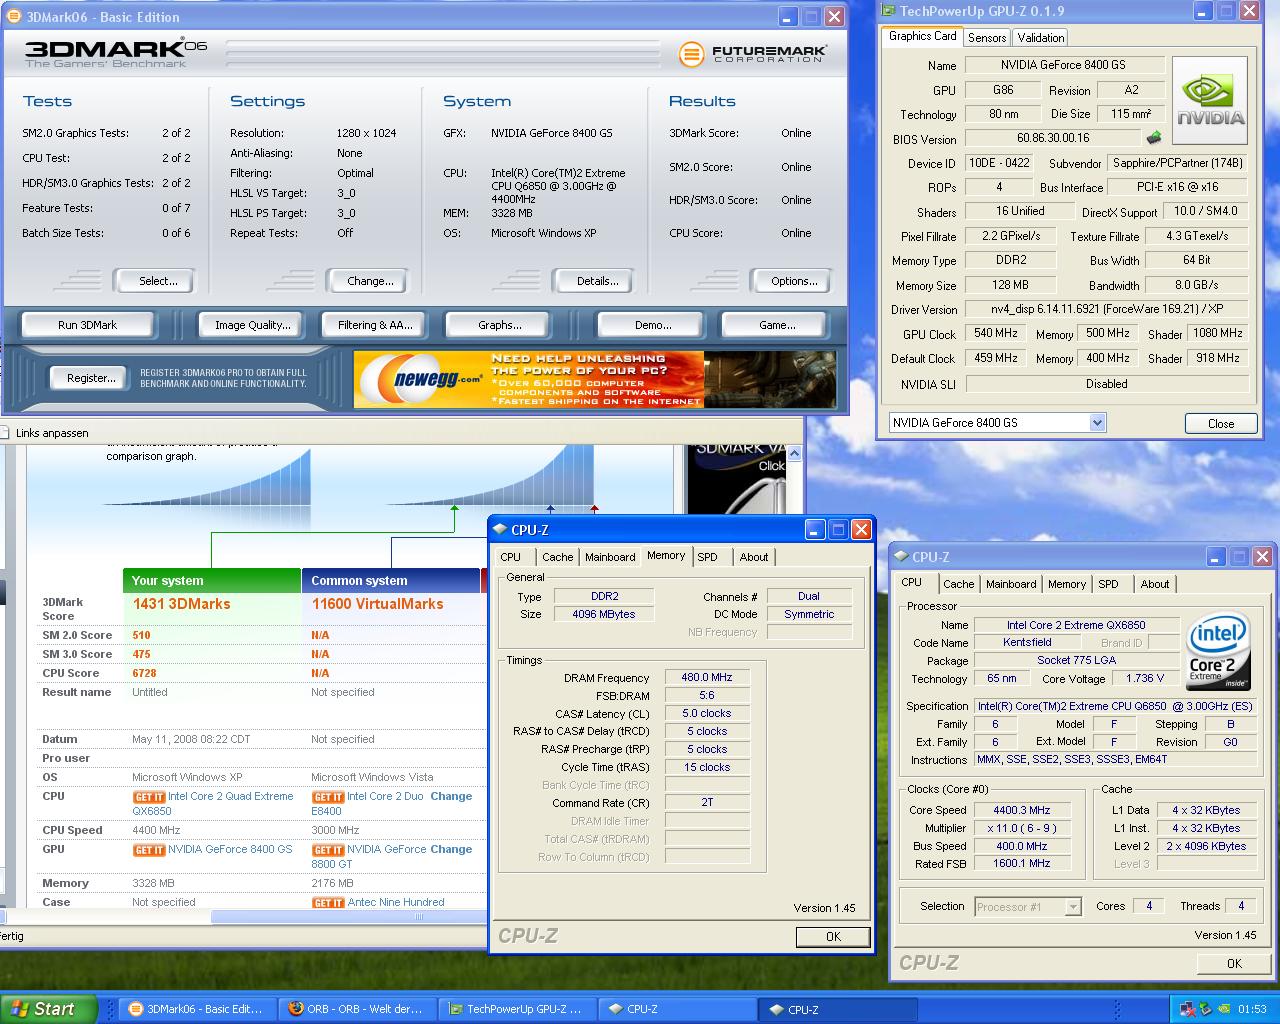Click OK in the right CPU-Z CPU window
The height and width of the screenshot is (1024, 1280).
[1234, 963]
